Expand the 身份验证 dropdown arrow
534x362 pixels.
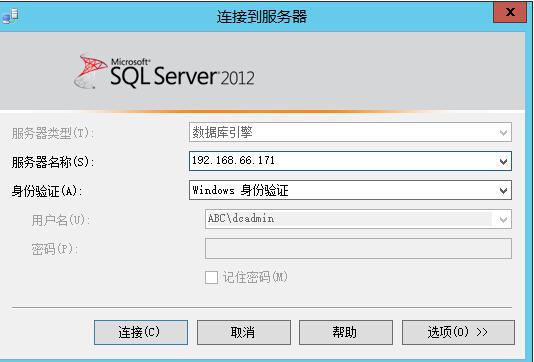pyautogui.click(x=503, y=190)
